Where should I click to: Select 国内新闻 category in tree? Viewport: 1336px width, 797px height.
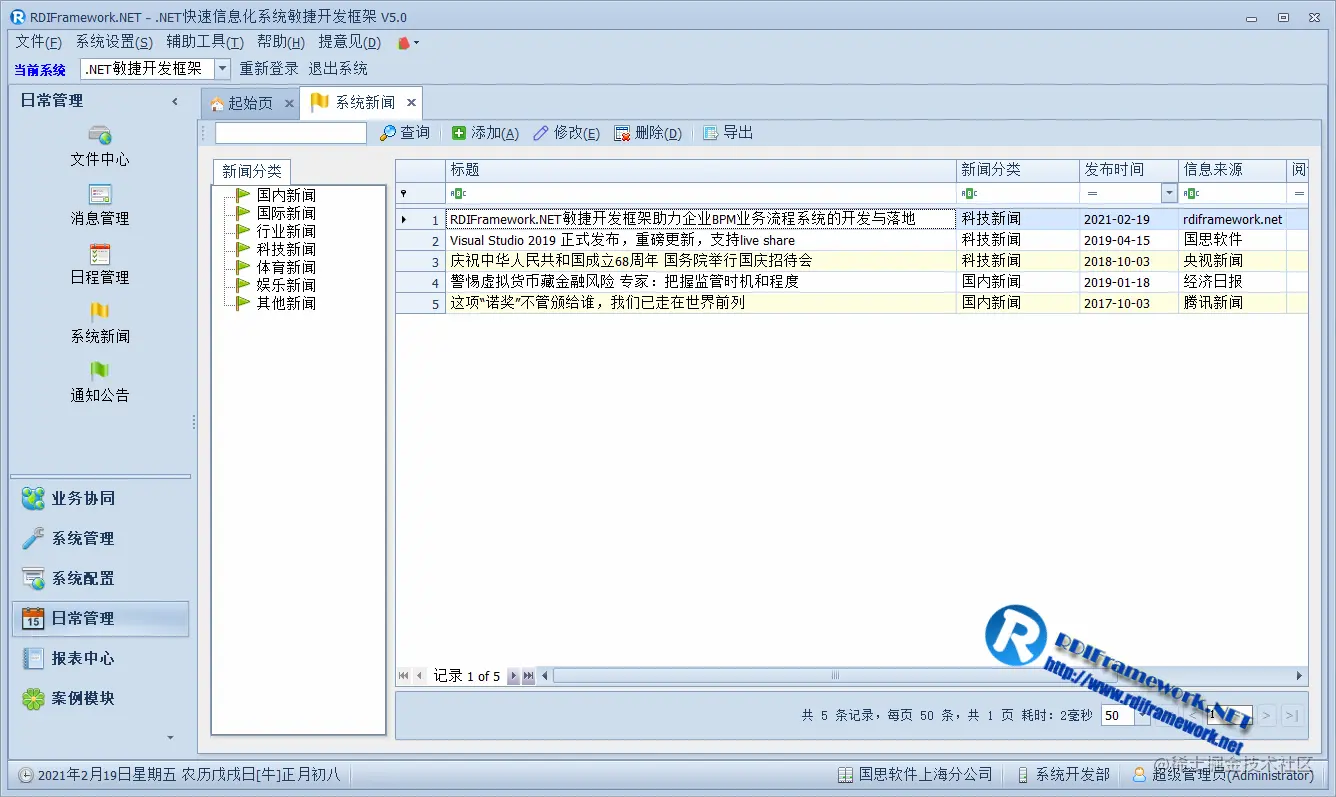286,195
